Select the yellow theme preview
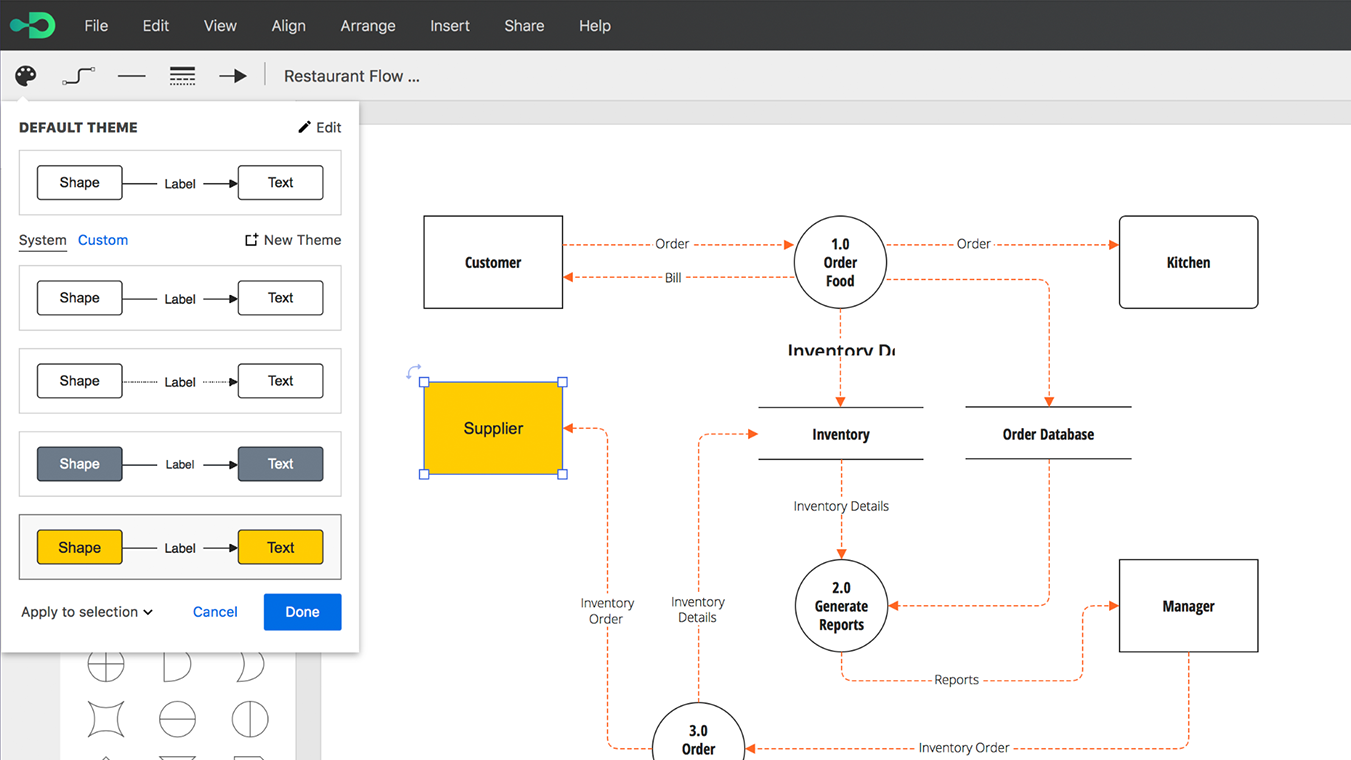This screenshot has width=1351, height=760. (180, 547)
